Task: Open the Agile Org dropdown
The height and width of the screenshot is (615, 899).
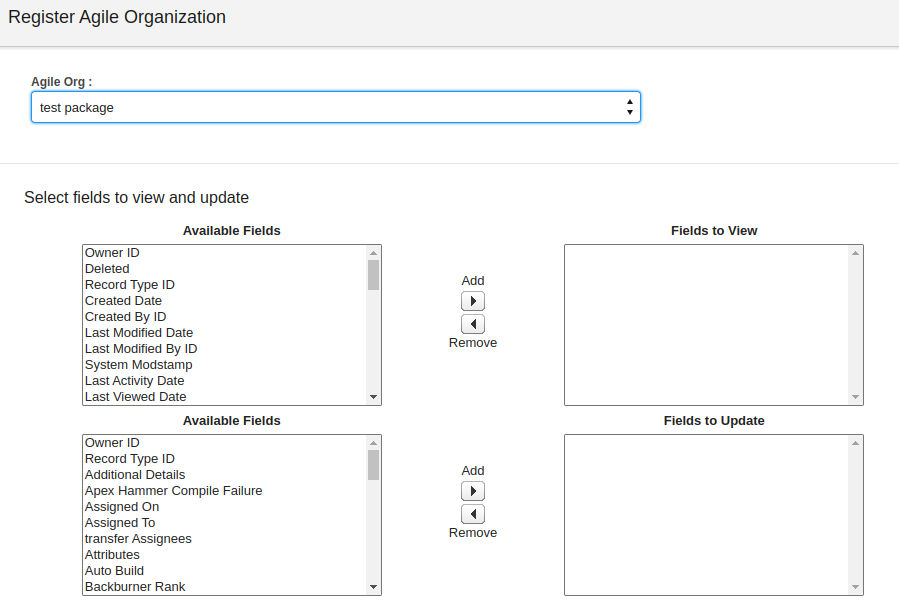Action: point(335,107)
